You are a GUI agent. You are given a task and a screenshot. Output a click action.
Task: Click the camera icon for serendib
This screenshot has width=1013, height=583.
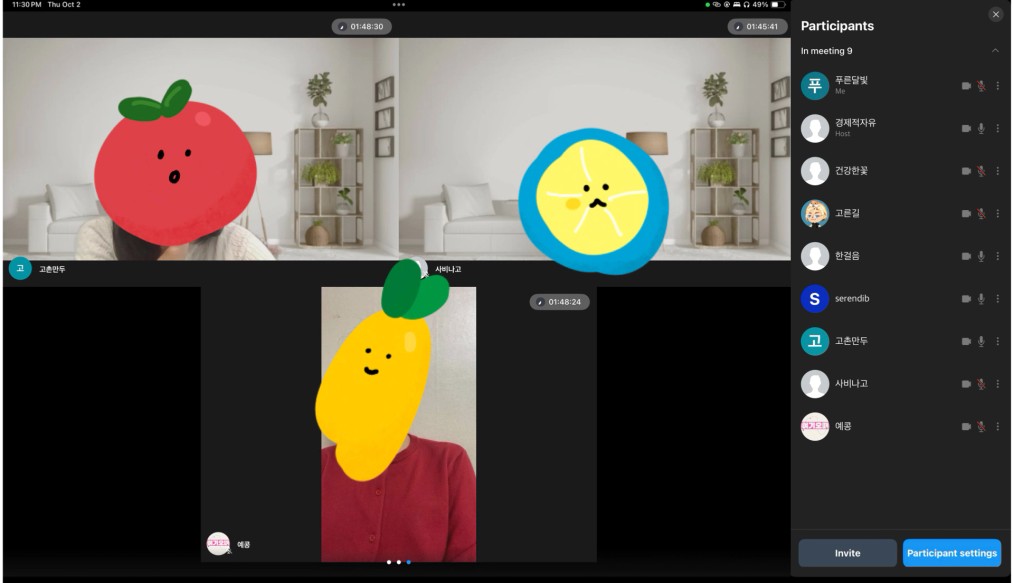click(x=966, y=299)
